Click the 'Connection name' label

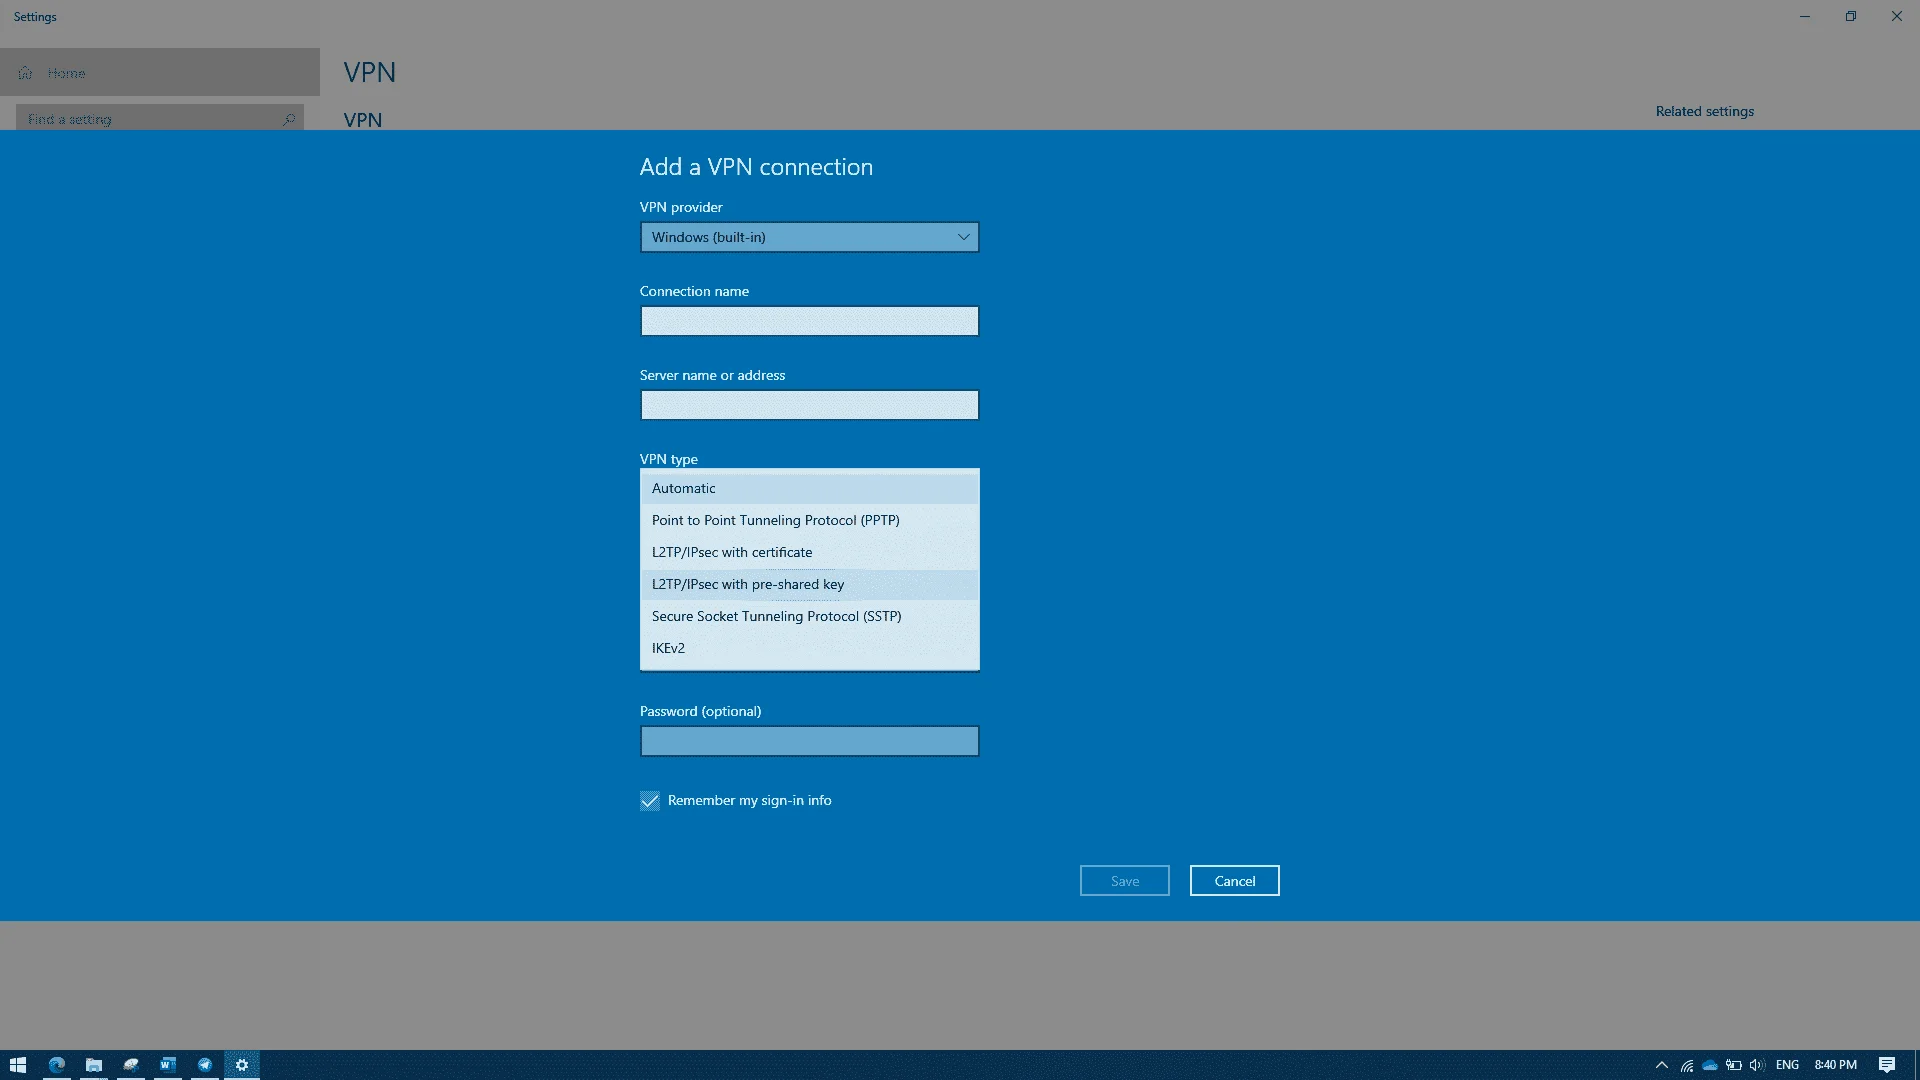pyautogui.click(x=694, y=291)
